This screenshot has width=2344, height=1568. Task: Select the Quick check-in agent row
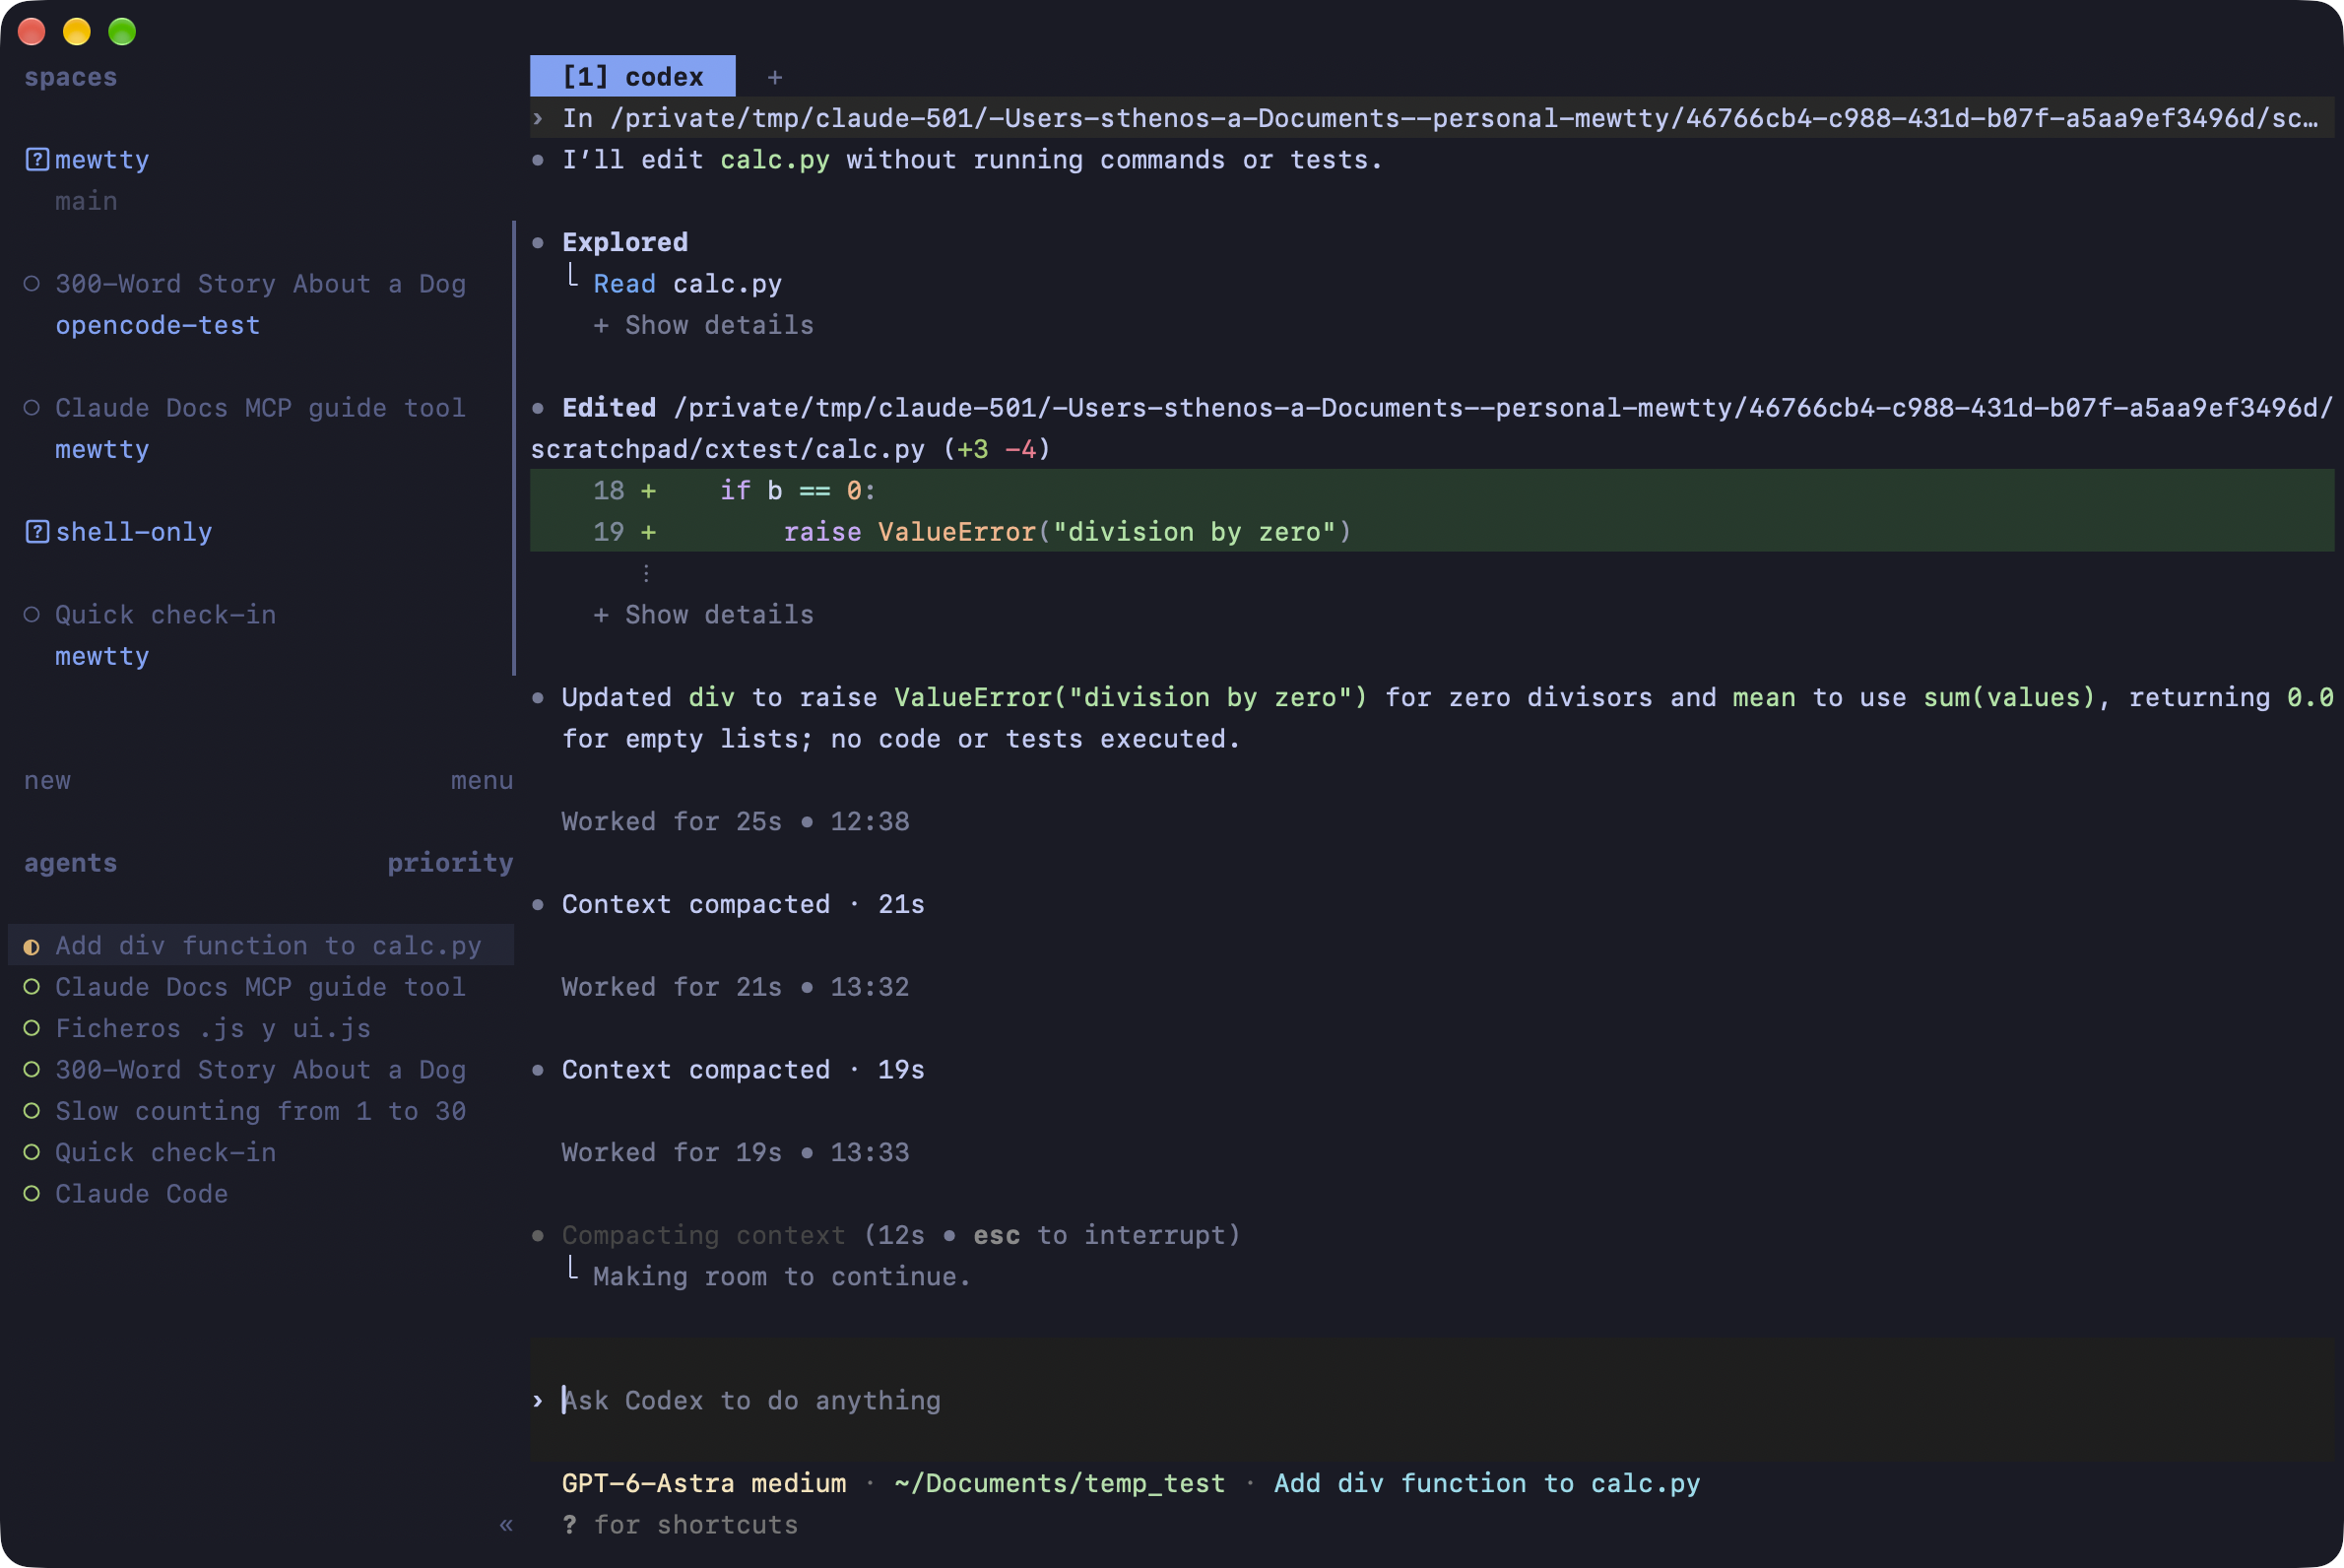(x=261, y=1152)
